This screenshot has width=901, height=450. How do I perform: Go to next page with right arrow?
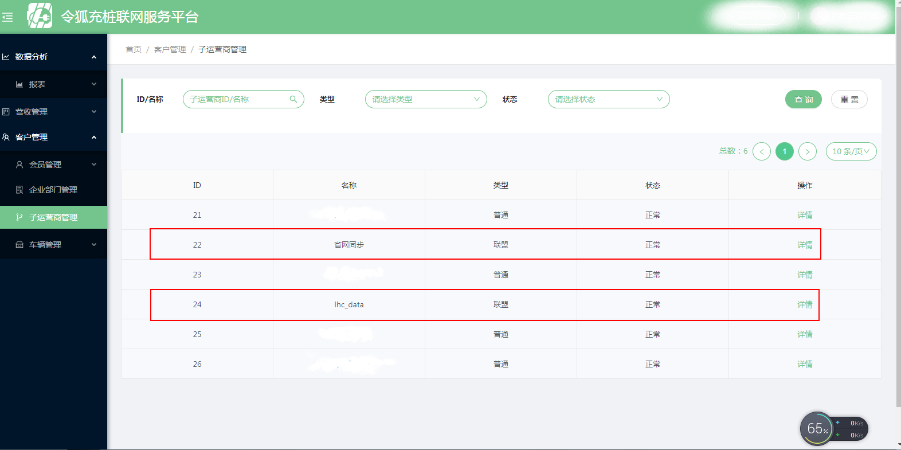click(808, 151)
